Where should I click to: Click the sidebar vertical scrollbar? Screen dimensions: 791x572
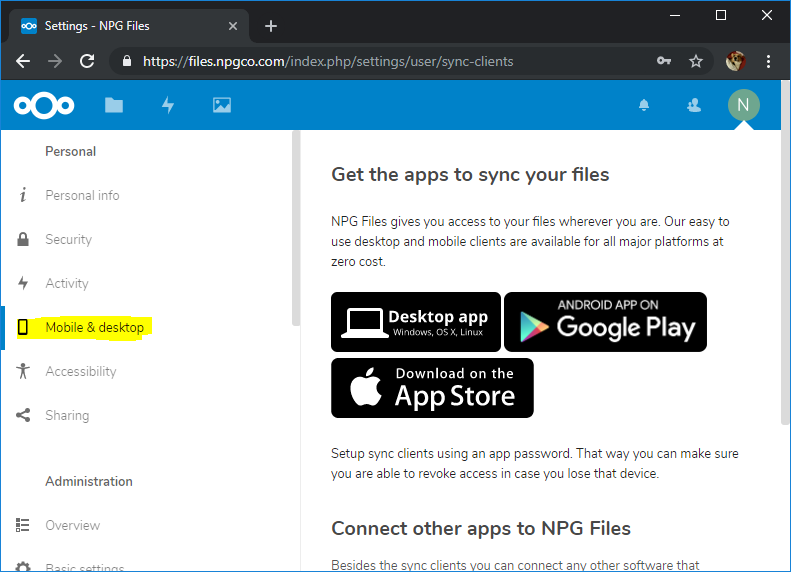pyautogui.click(x=296, y=228)
